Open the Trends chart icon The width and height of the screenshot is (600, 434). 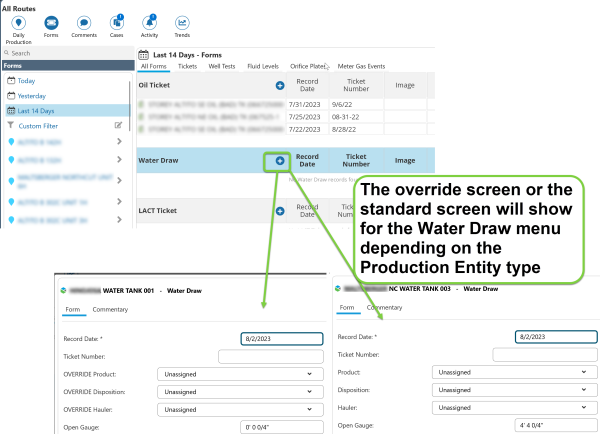[183, 22]
